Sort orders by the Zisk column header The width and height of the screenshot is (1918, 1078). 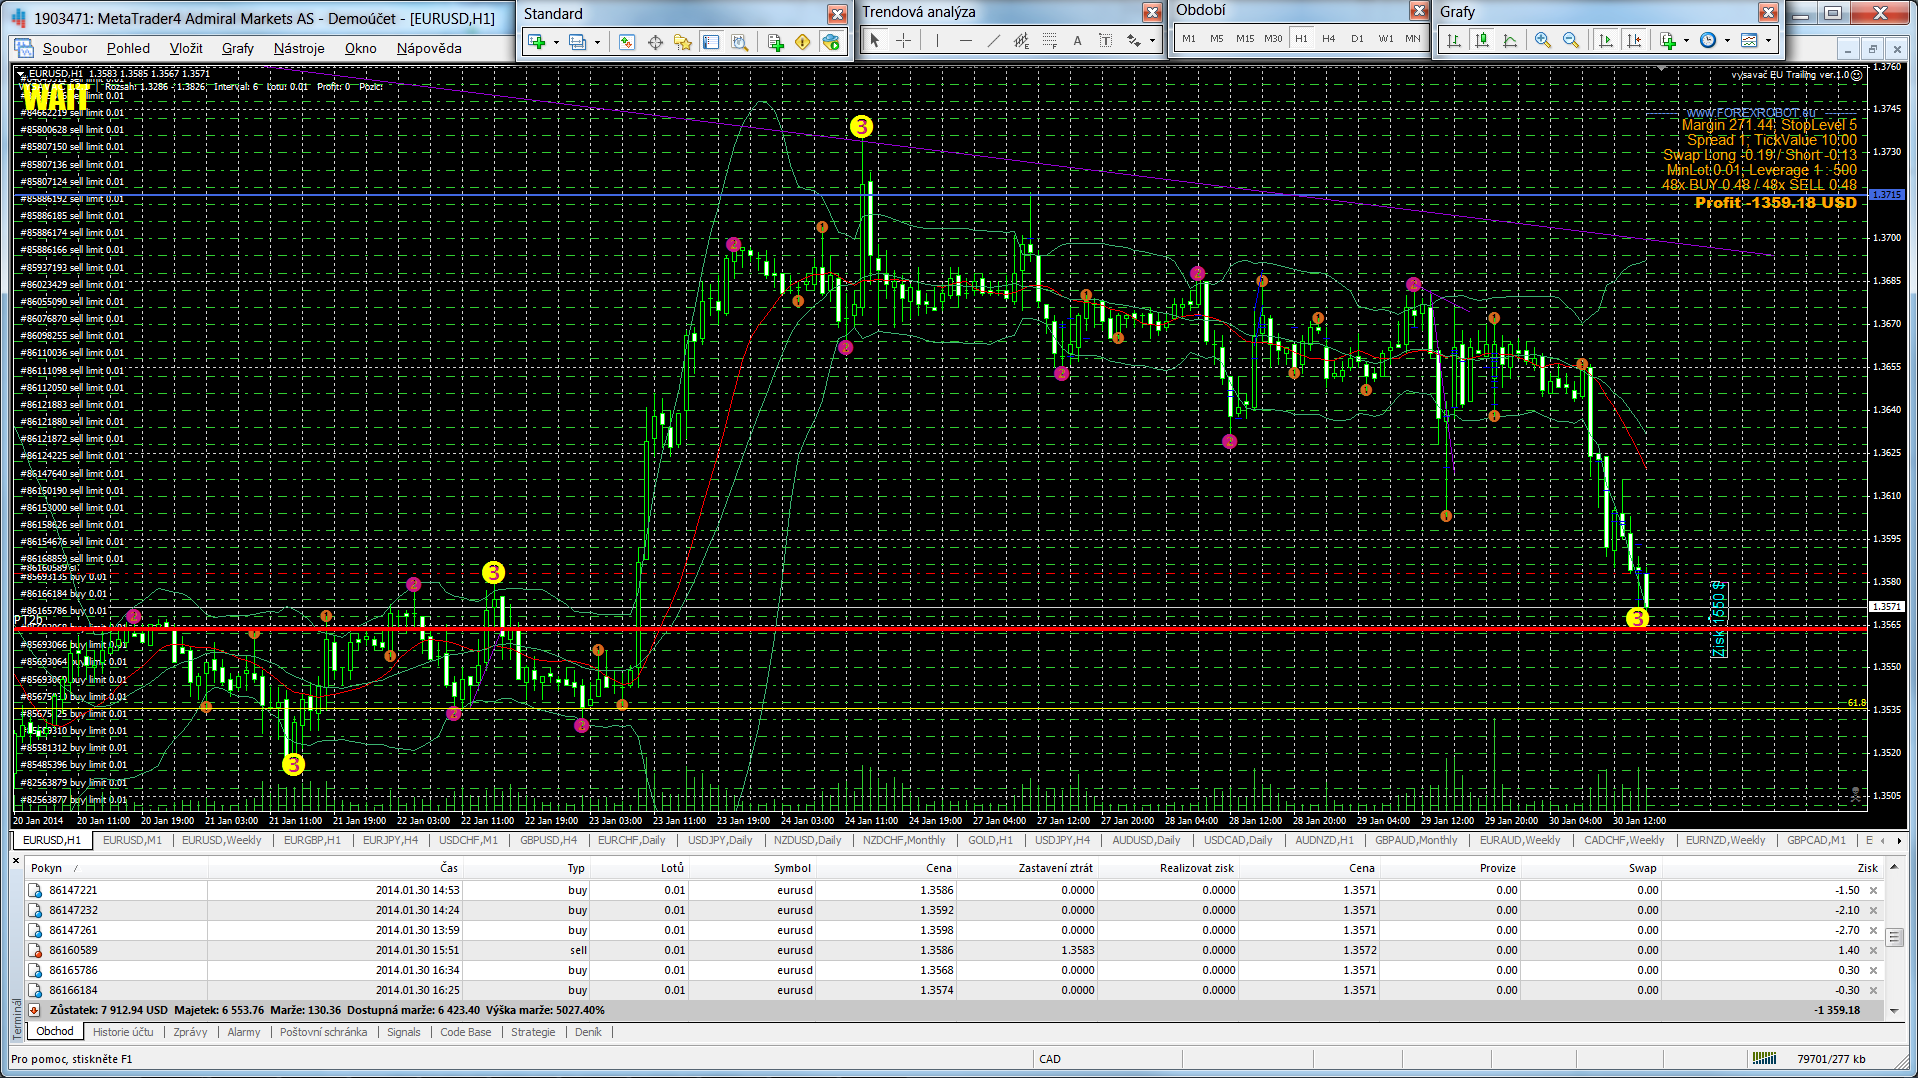(x=1867, y=868)
